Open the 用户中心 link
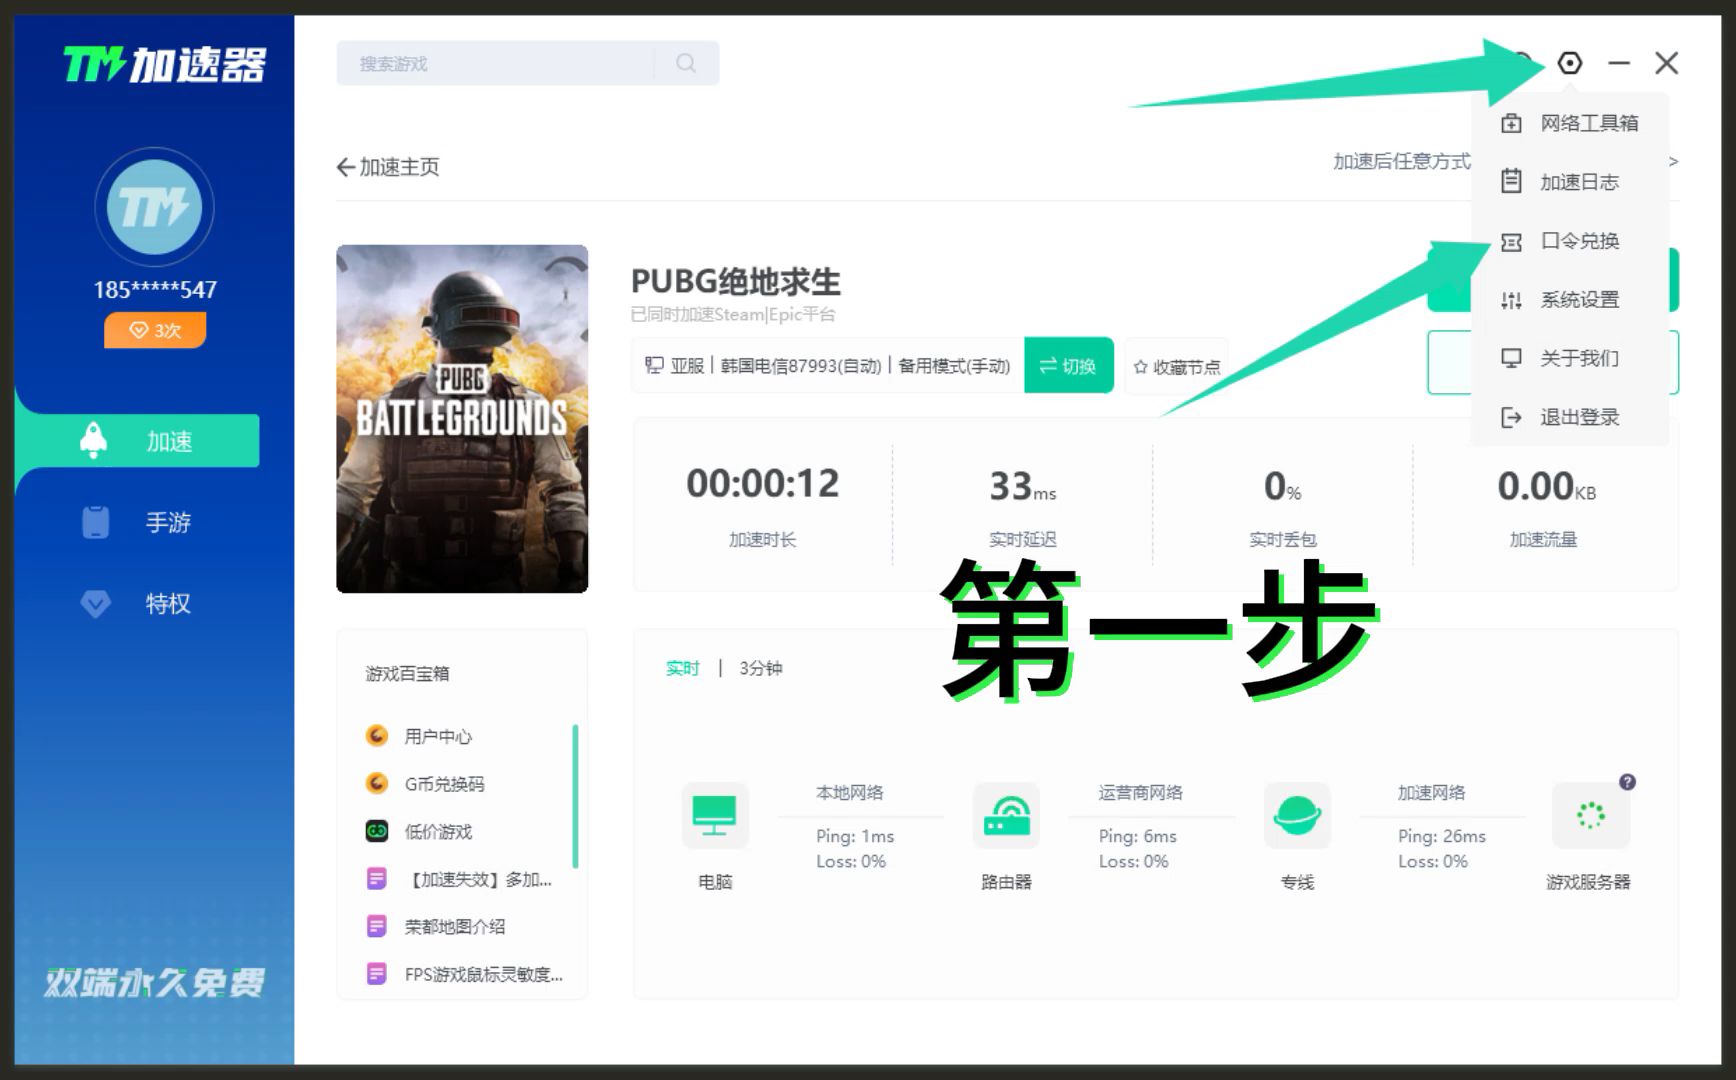Viewport: 1736px width, 1080px height. click(438, 737)
